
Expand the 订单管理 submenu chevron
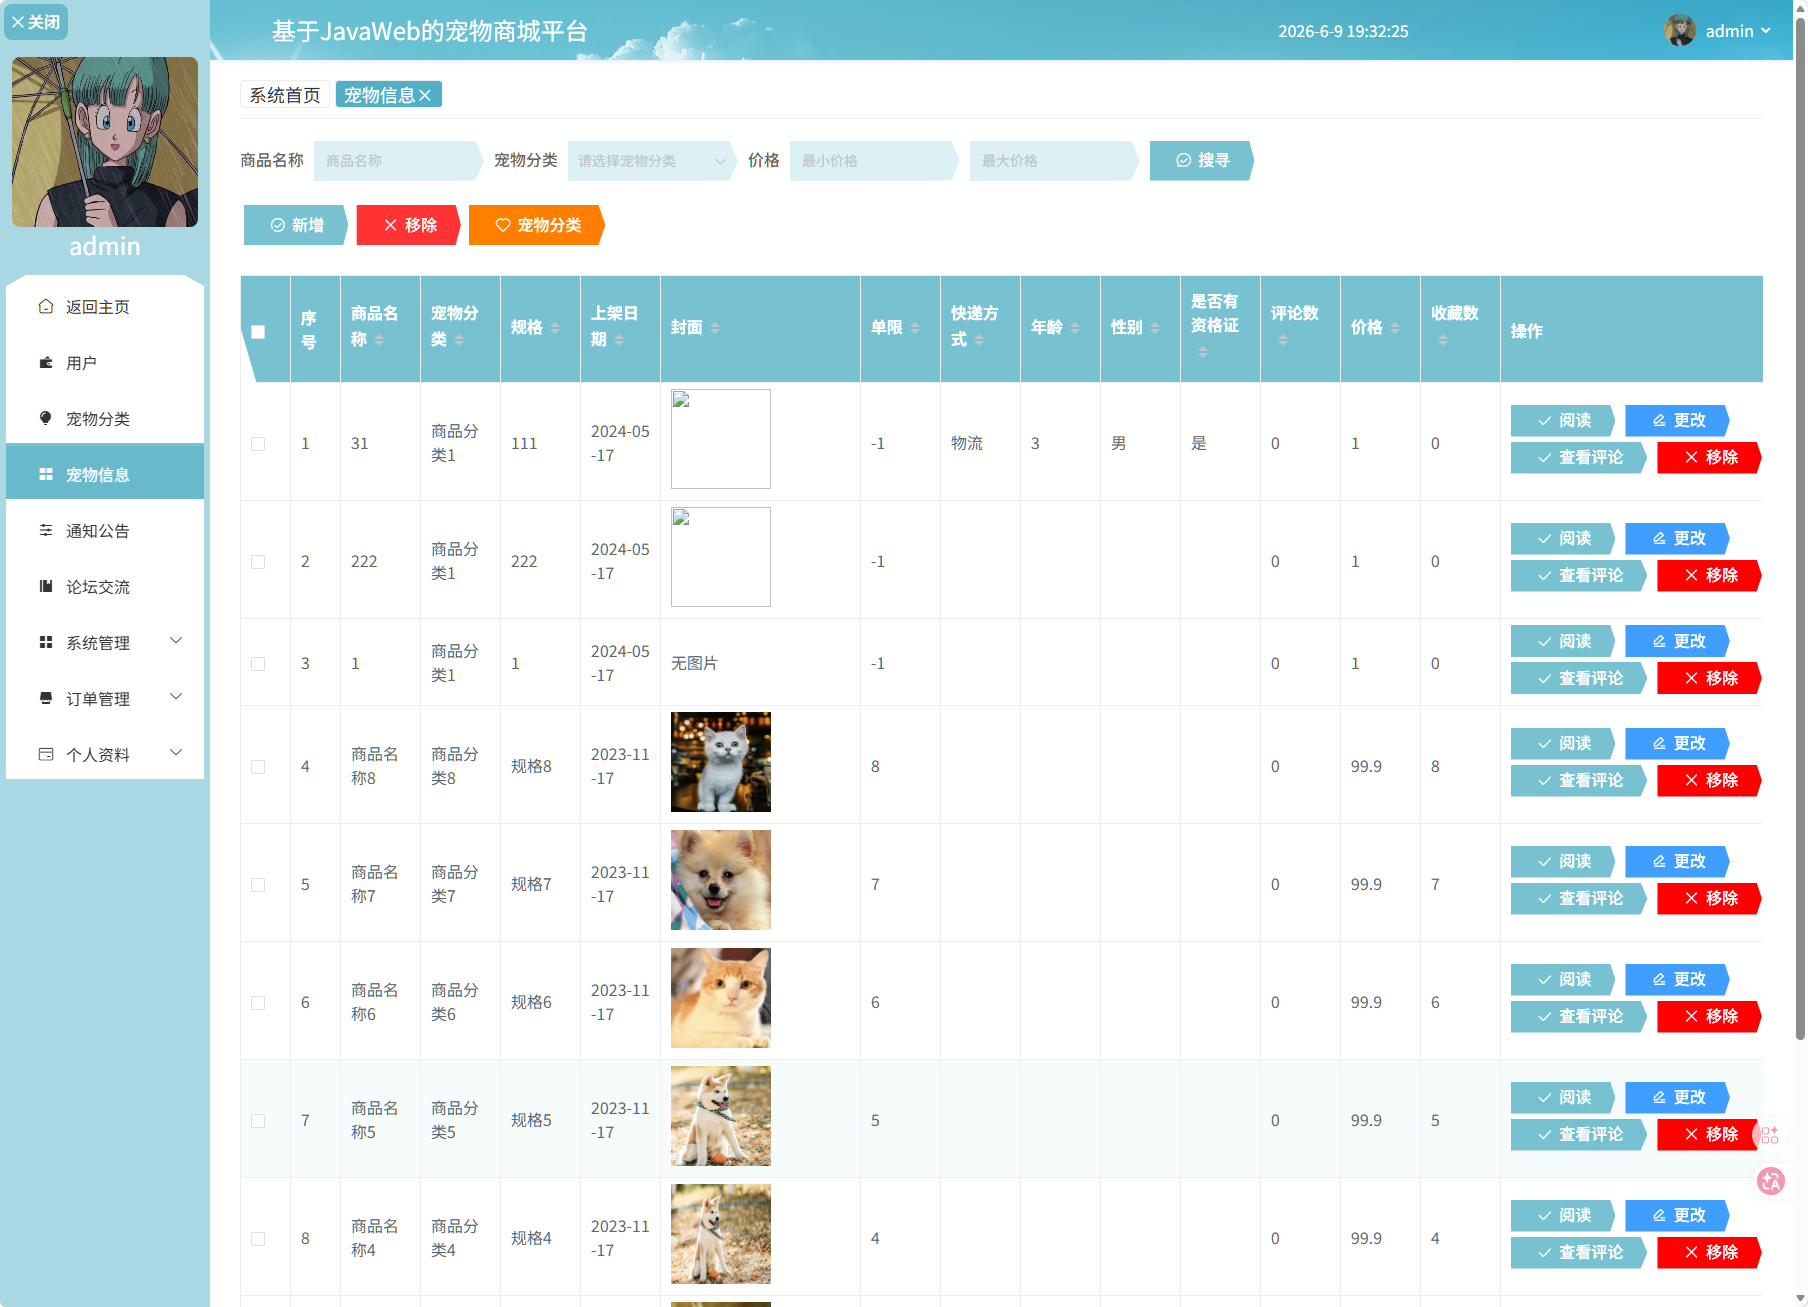pos(176,697)
